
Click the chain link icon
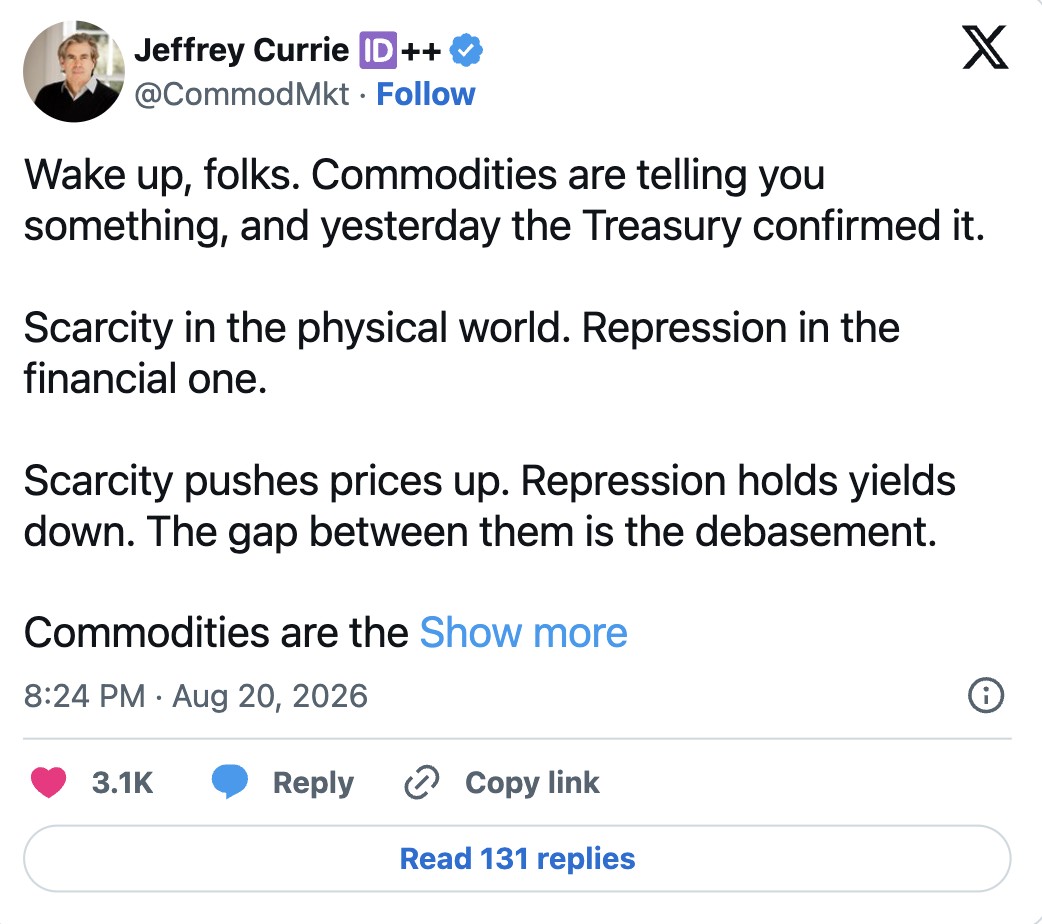(421, 782)
